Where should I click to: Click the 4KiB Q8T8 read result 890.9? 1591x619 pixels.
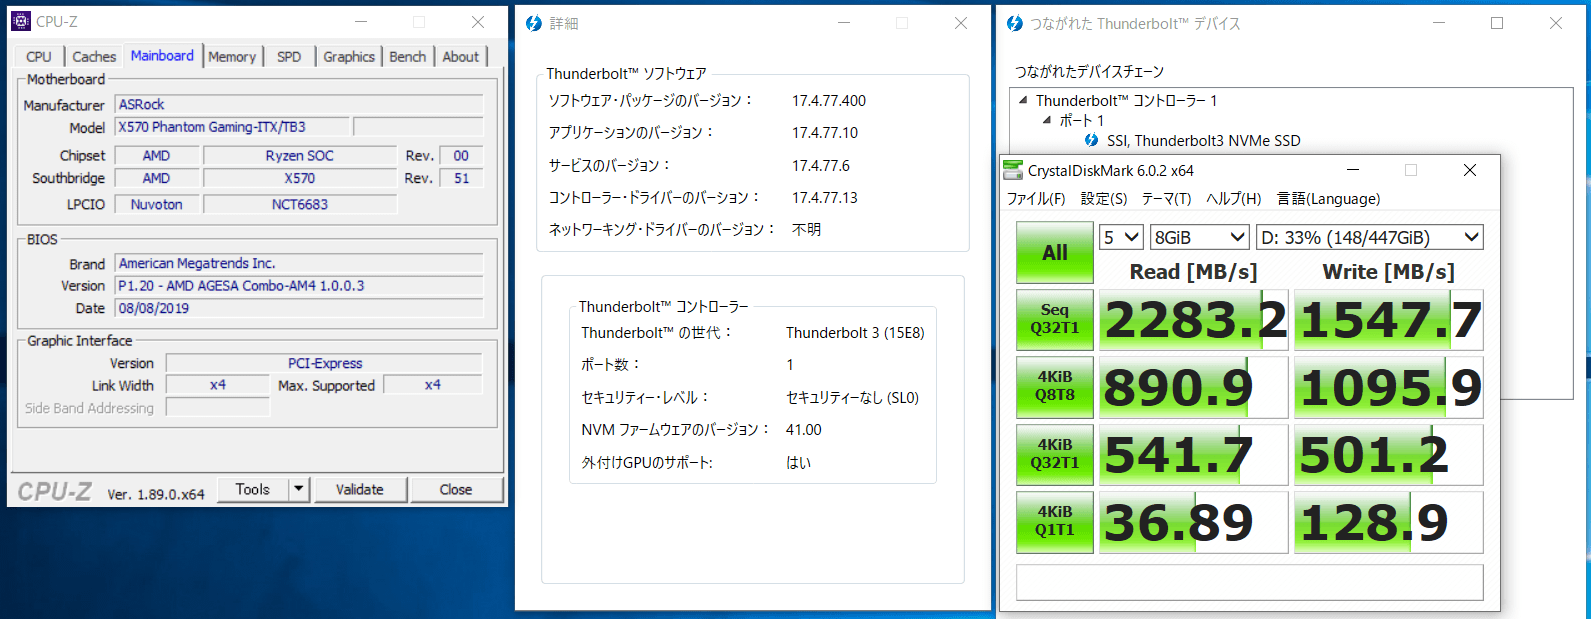(x=1194, y=387)
